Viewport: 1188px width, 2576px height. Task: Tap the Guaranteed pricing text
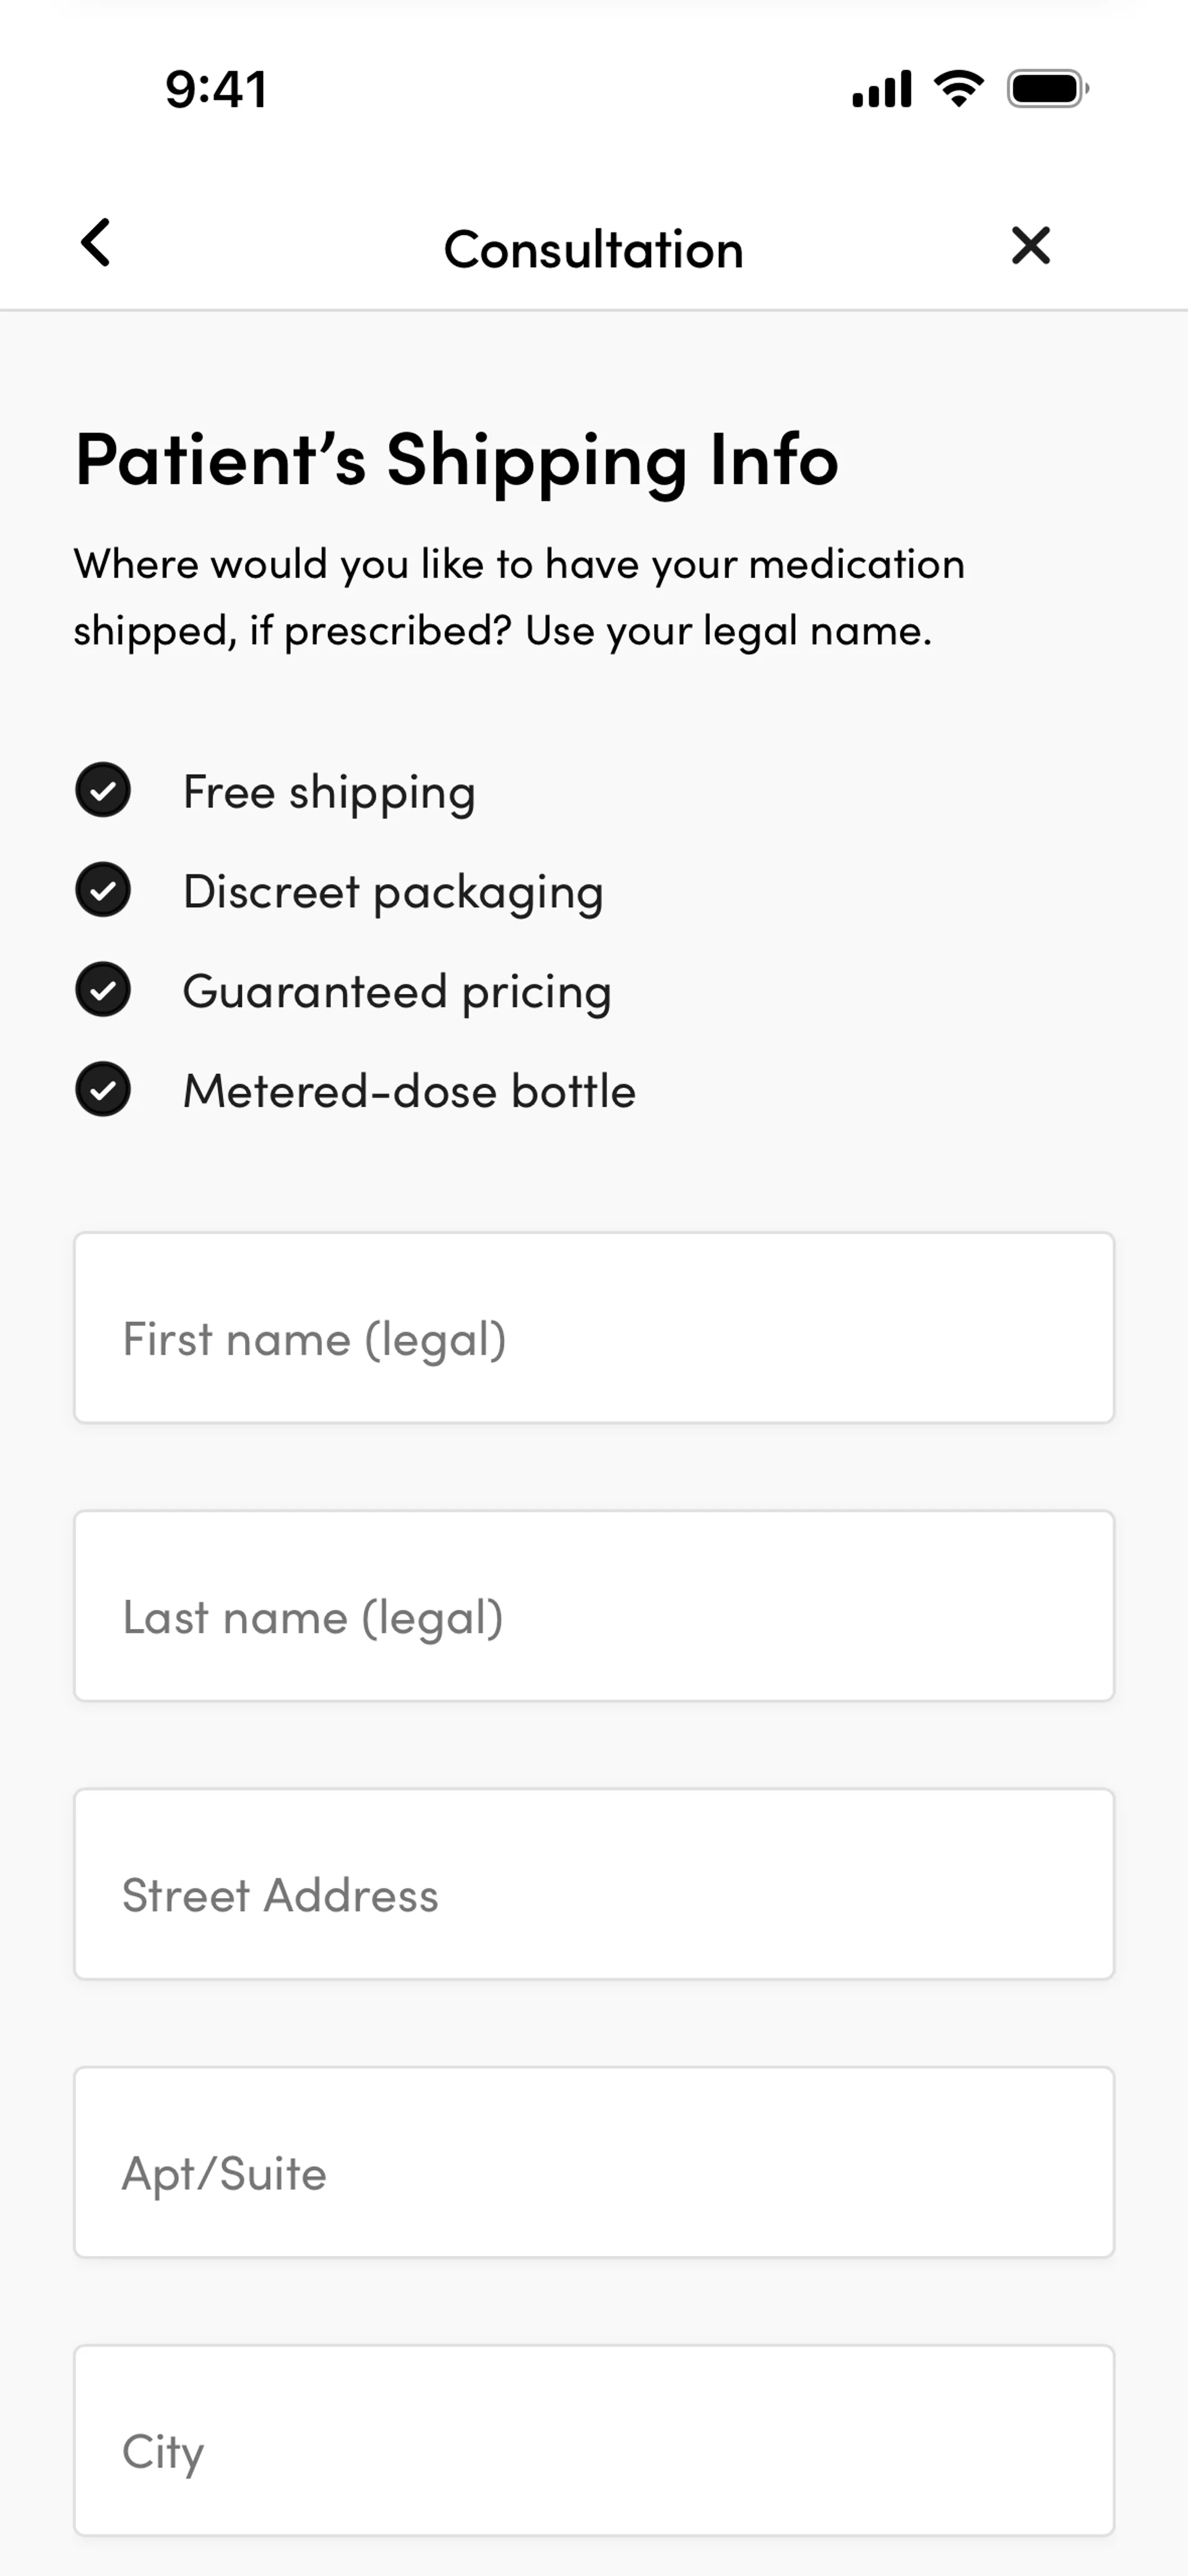397,992
